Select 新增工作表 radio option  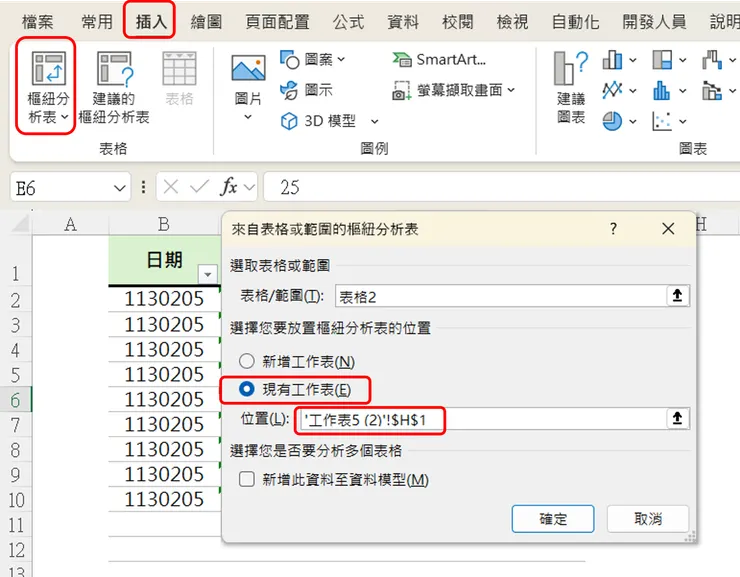[247, 361]
